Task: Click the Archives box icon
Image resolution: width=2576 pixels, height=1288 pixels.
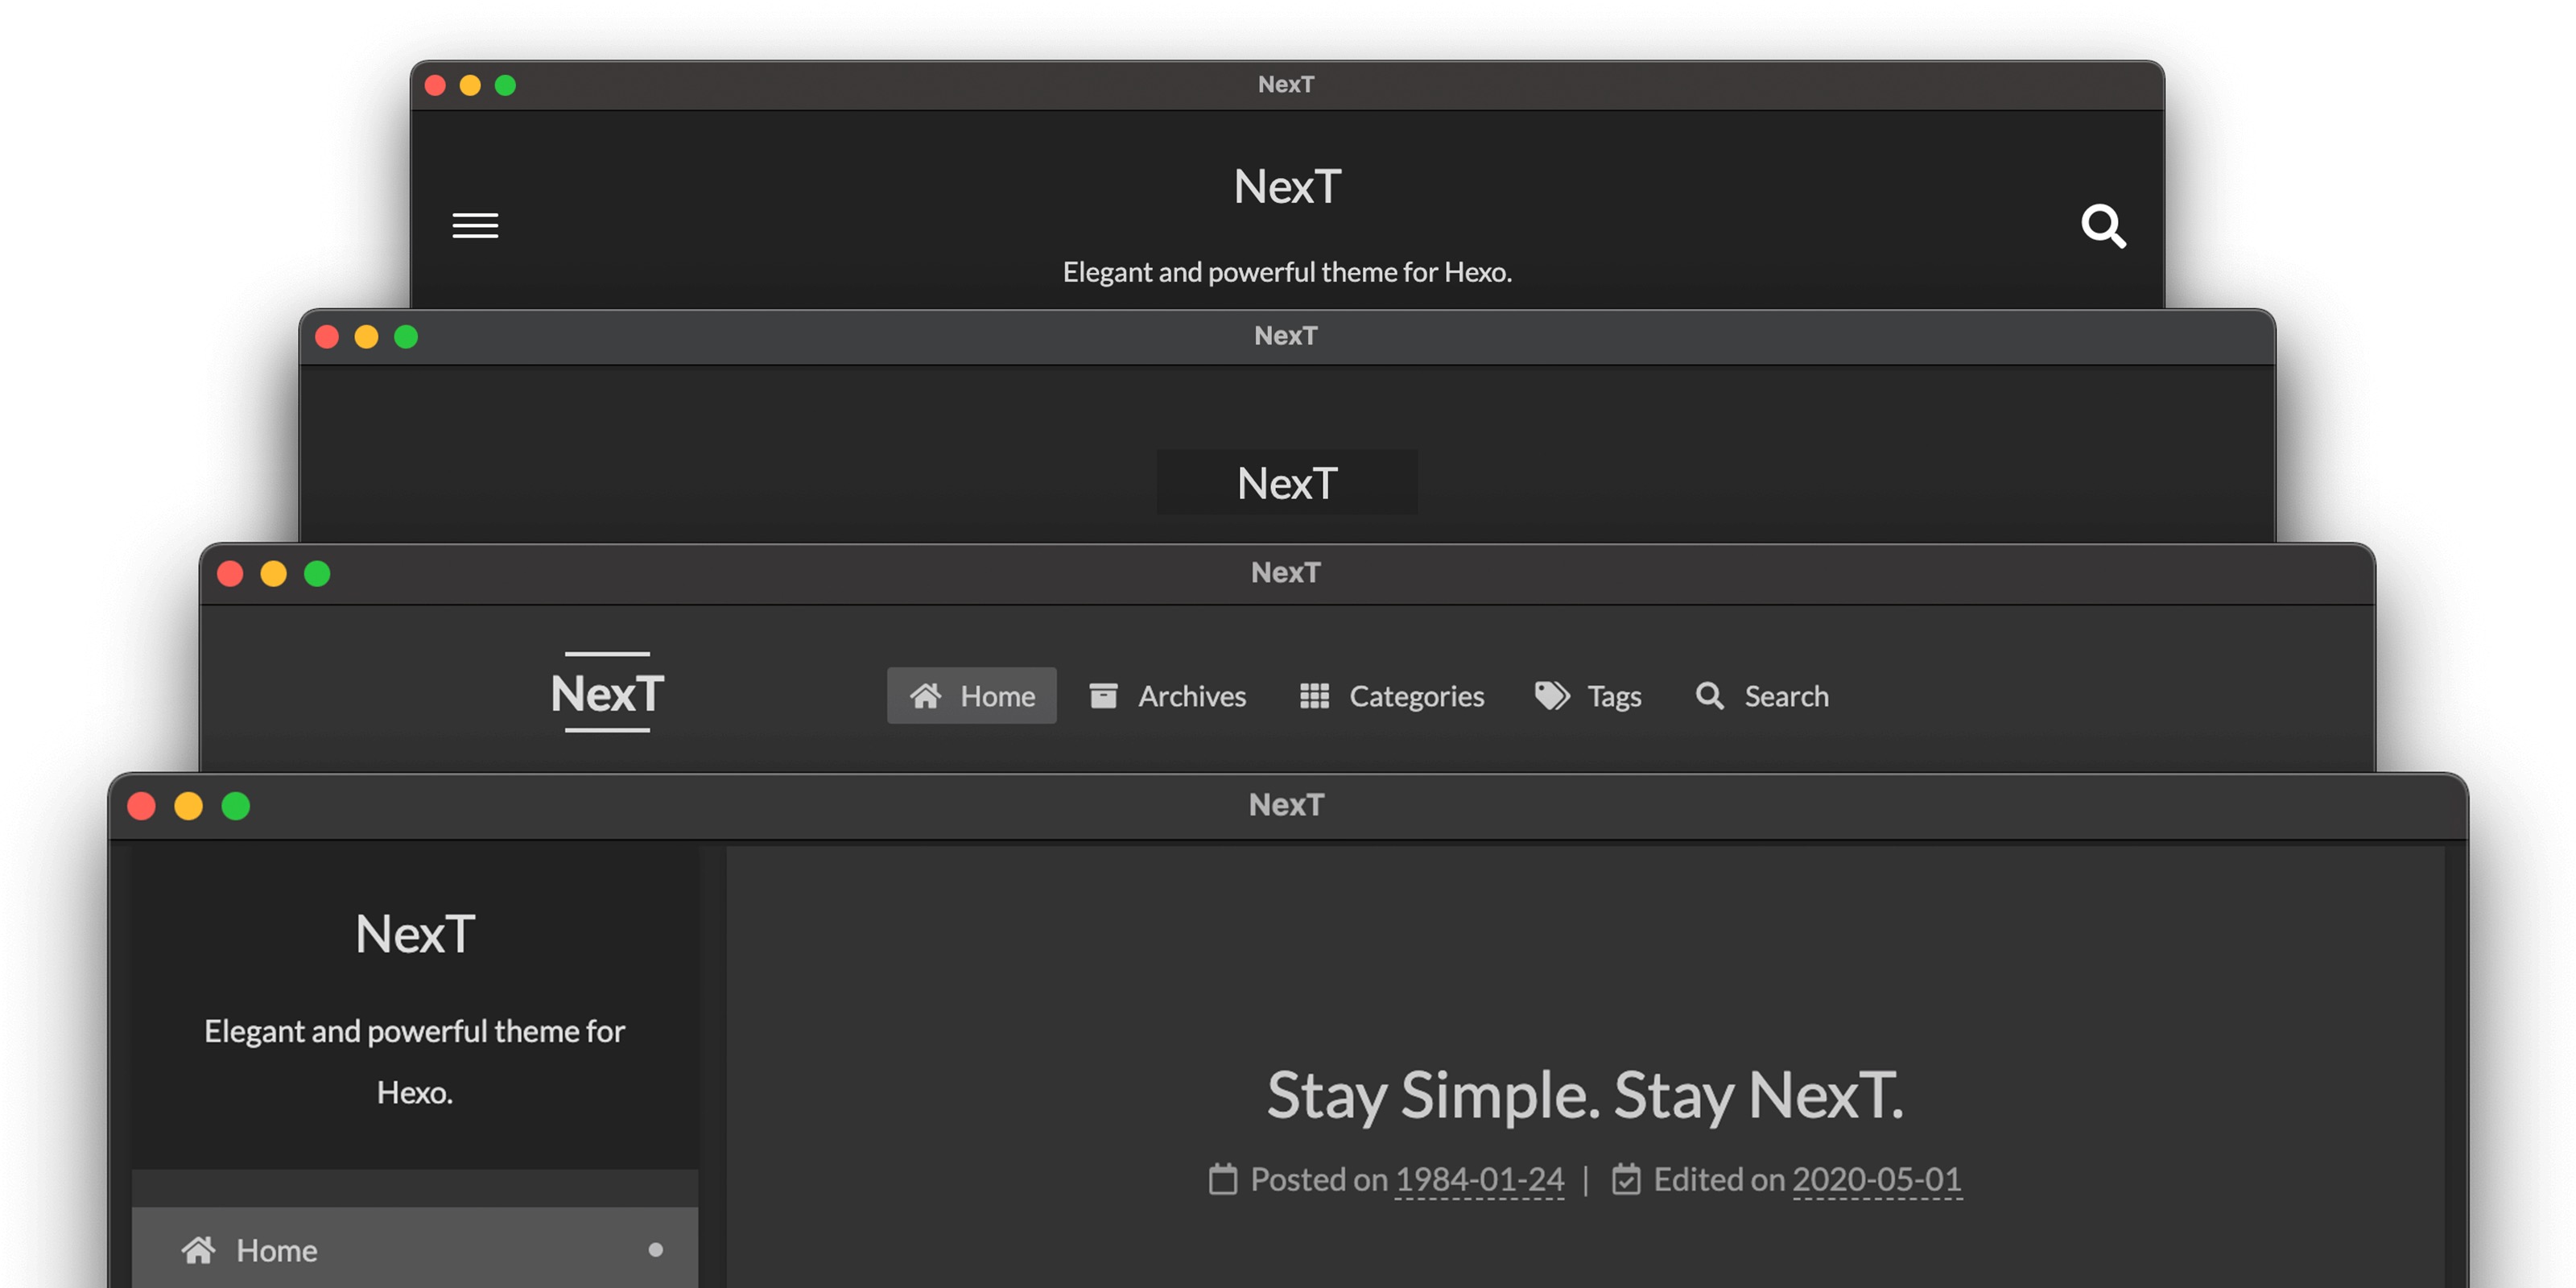Action: [x=1103, y=696]
